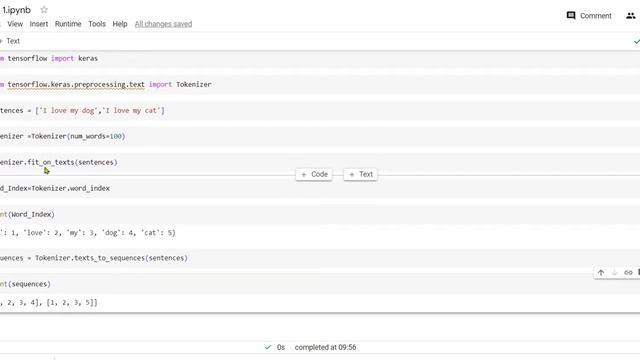Image resolution: width=640 pixels, height=360 pixels.
Task: Move cell down with arrow icon
Action: [x=614, y=273]
